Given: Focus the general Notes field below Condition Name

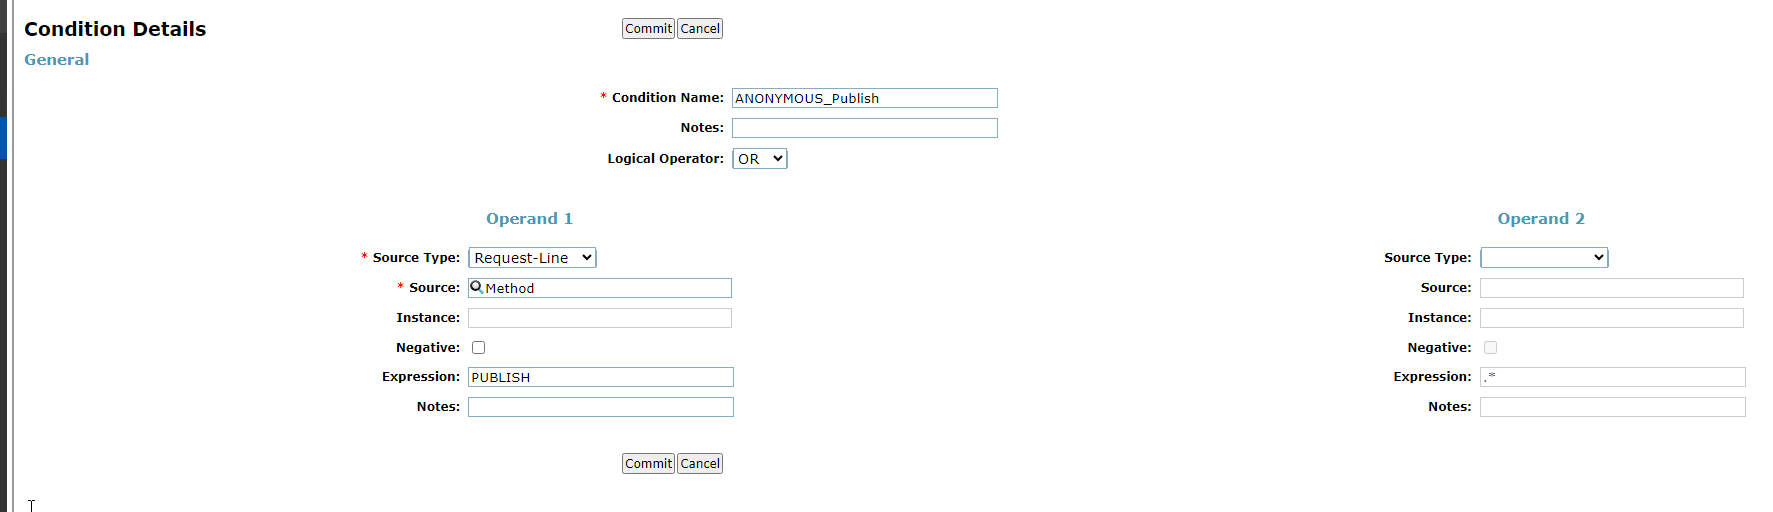Looking at the screenshot, I should coord(864,128).
